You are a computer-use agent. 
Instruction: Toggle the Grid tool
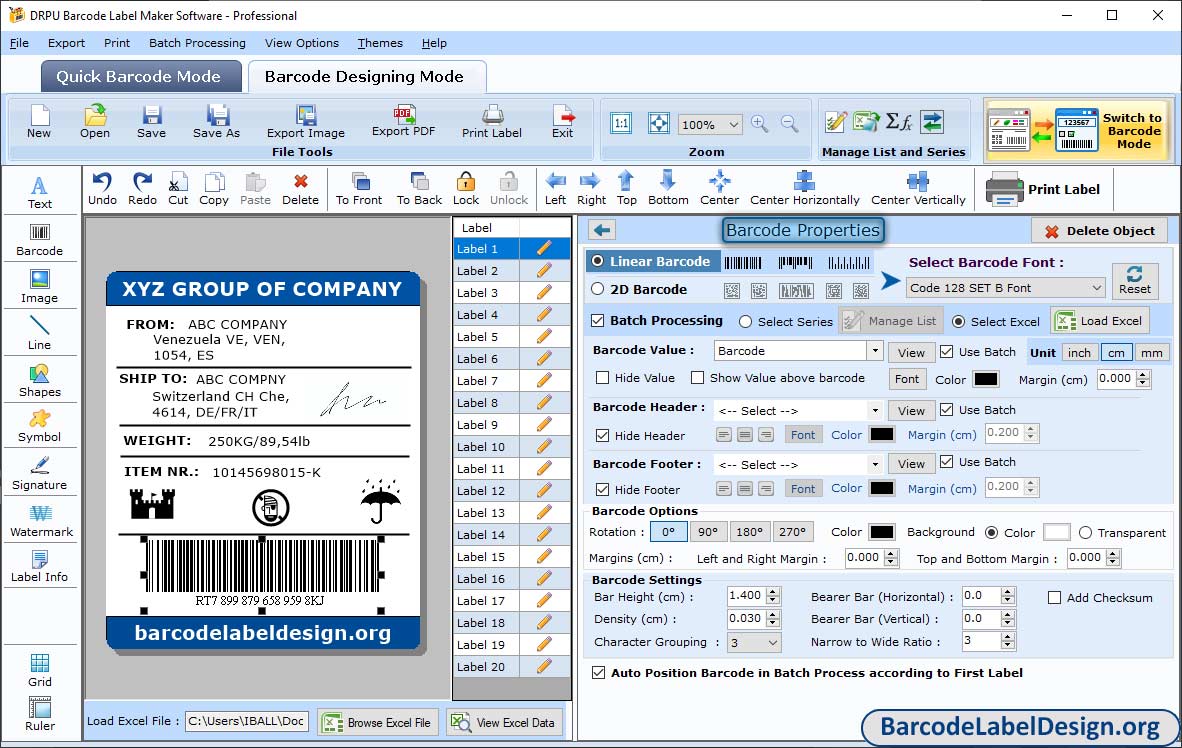pos(39,670)
